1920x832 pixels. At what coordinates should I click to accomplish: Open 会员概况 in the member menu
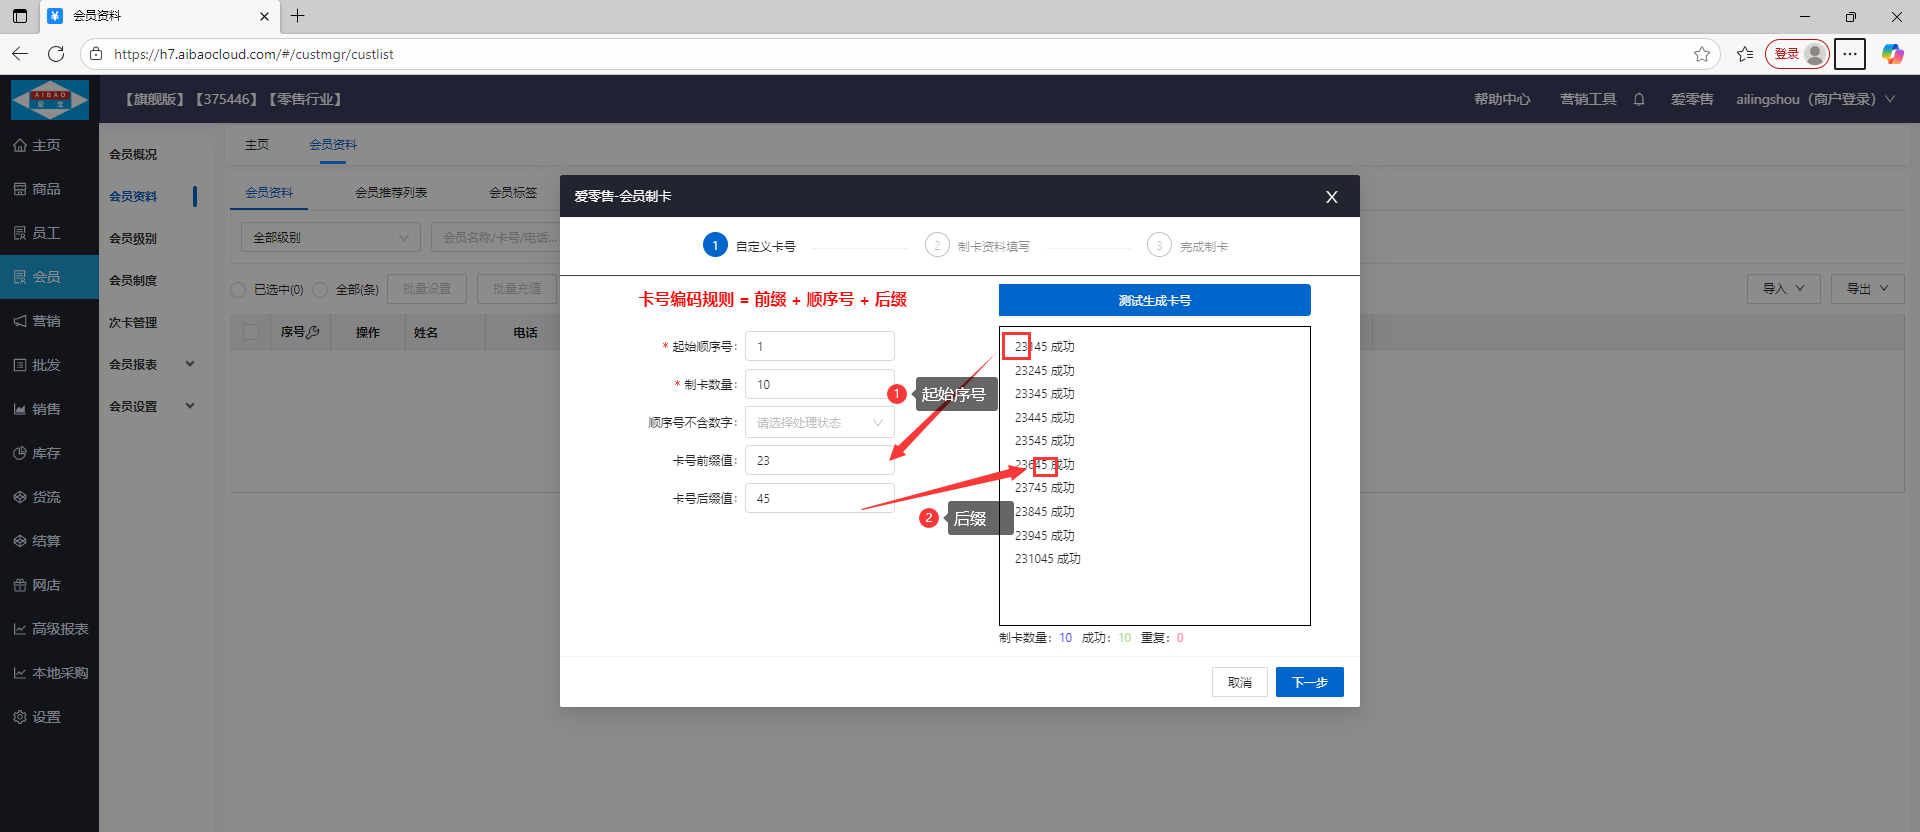(133, 155)
